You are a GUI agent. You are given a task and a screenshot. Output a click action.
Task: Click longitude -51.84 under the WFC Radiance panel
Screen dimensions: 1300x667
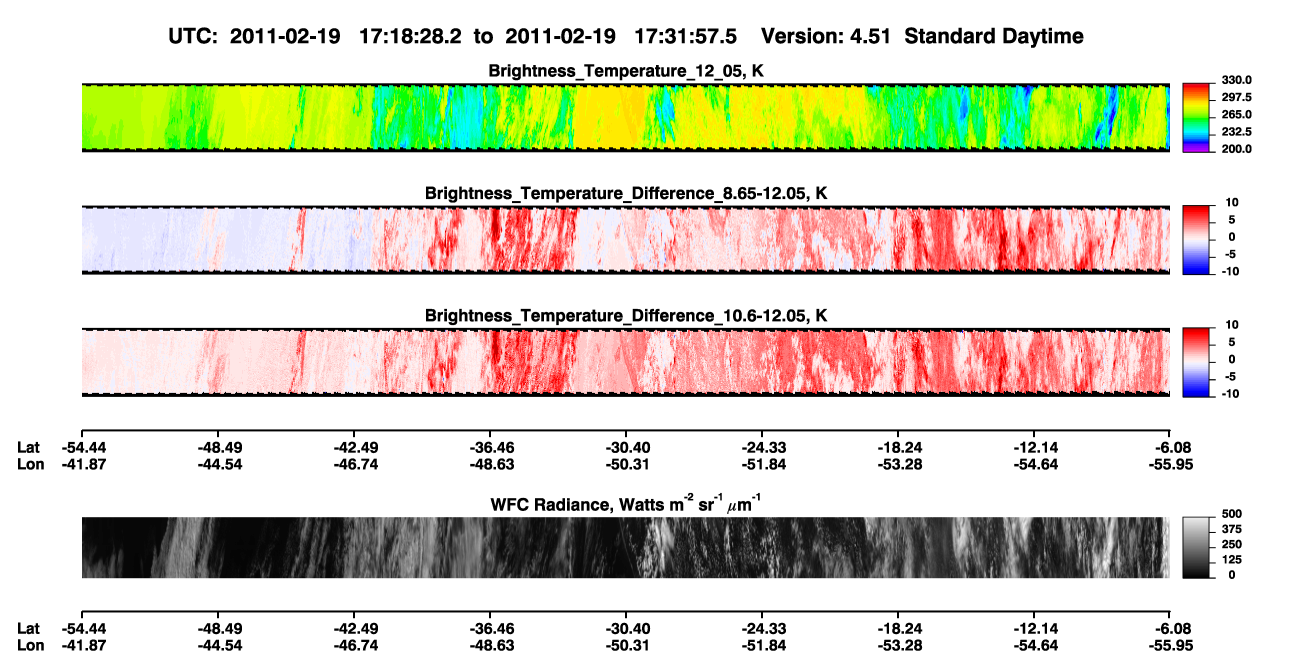click(762, 646)
